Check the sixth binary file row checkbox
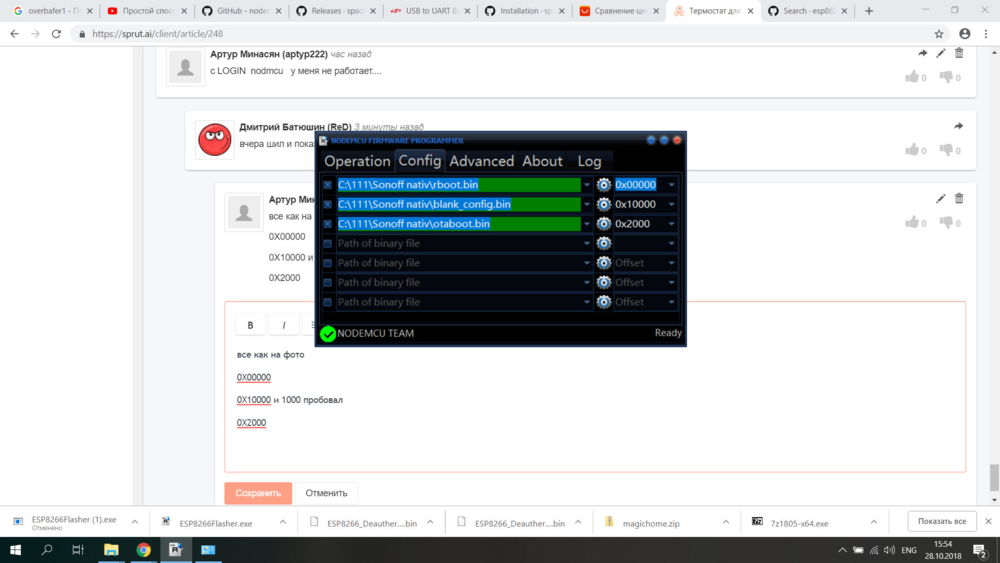1000x563 pixels. tap(328, 282)
